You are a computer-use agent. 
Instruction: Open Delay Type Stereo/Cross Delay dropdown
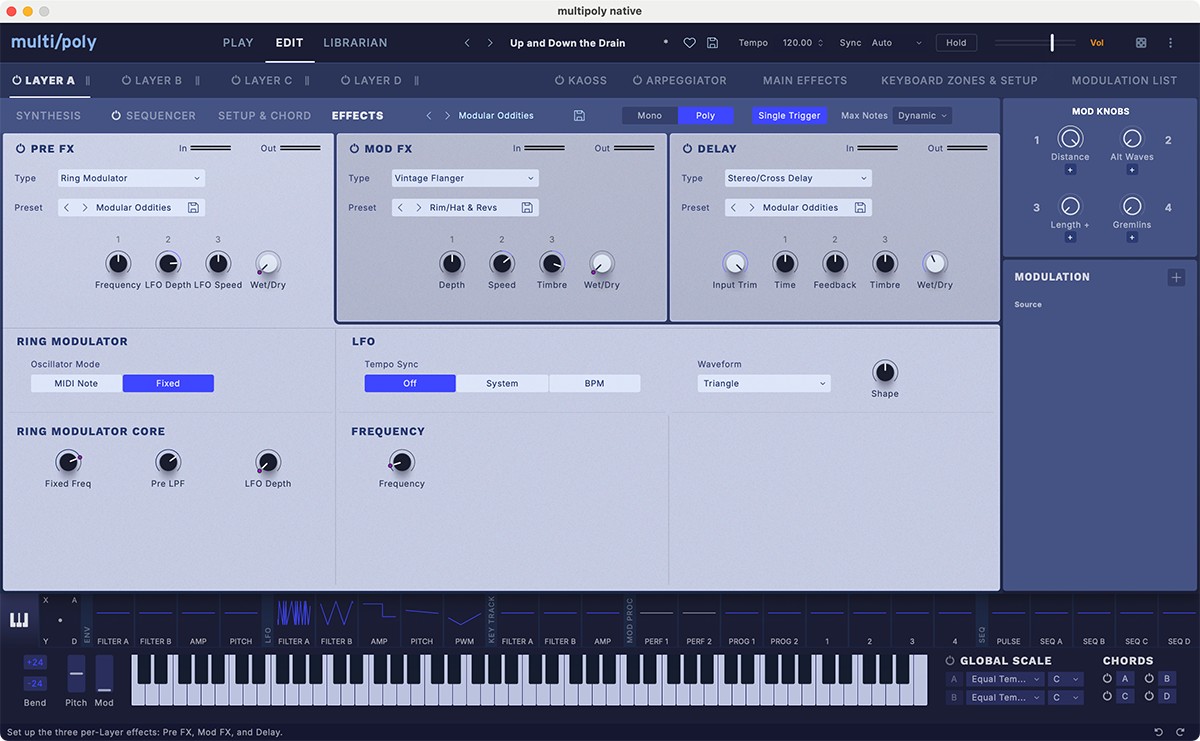(x=798, y=178)
